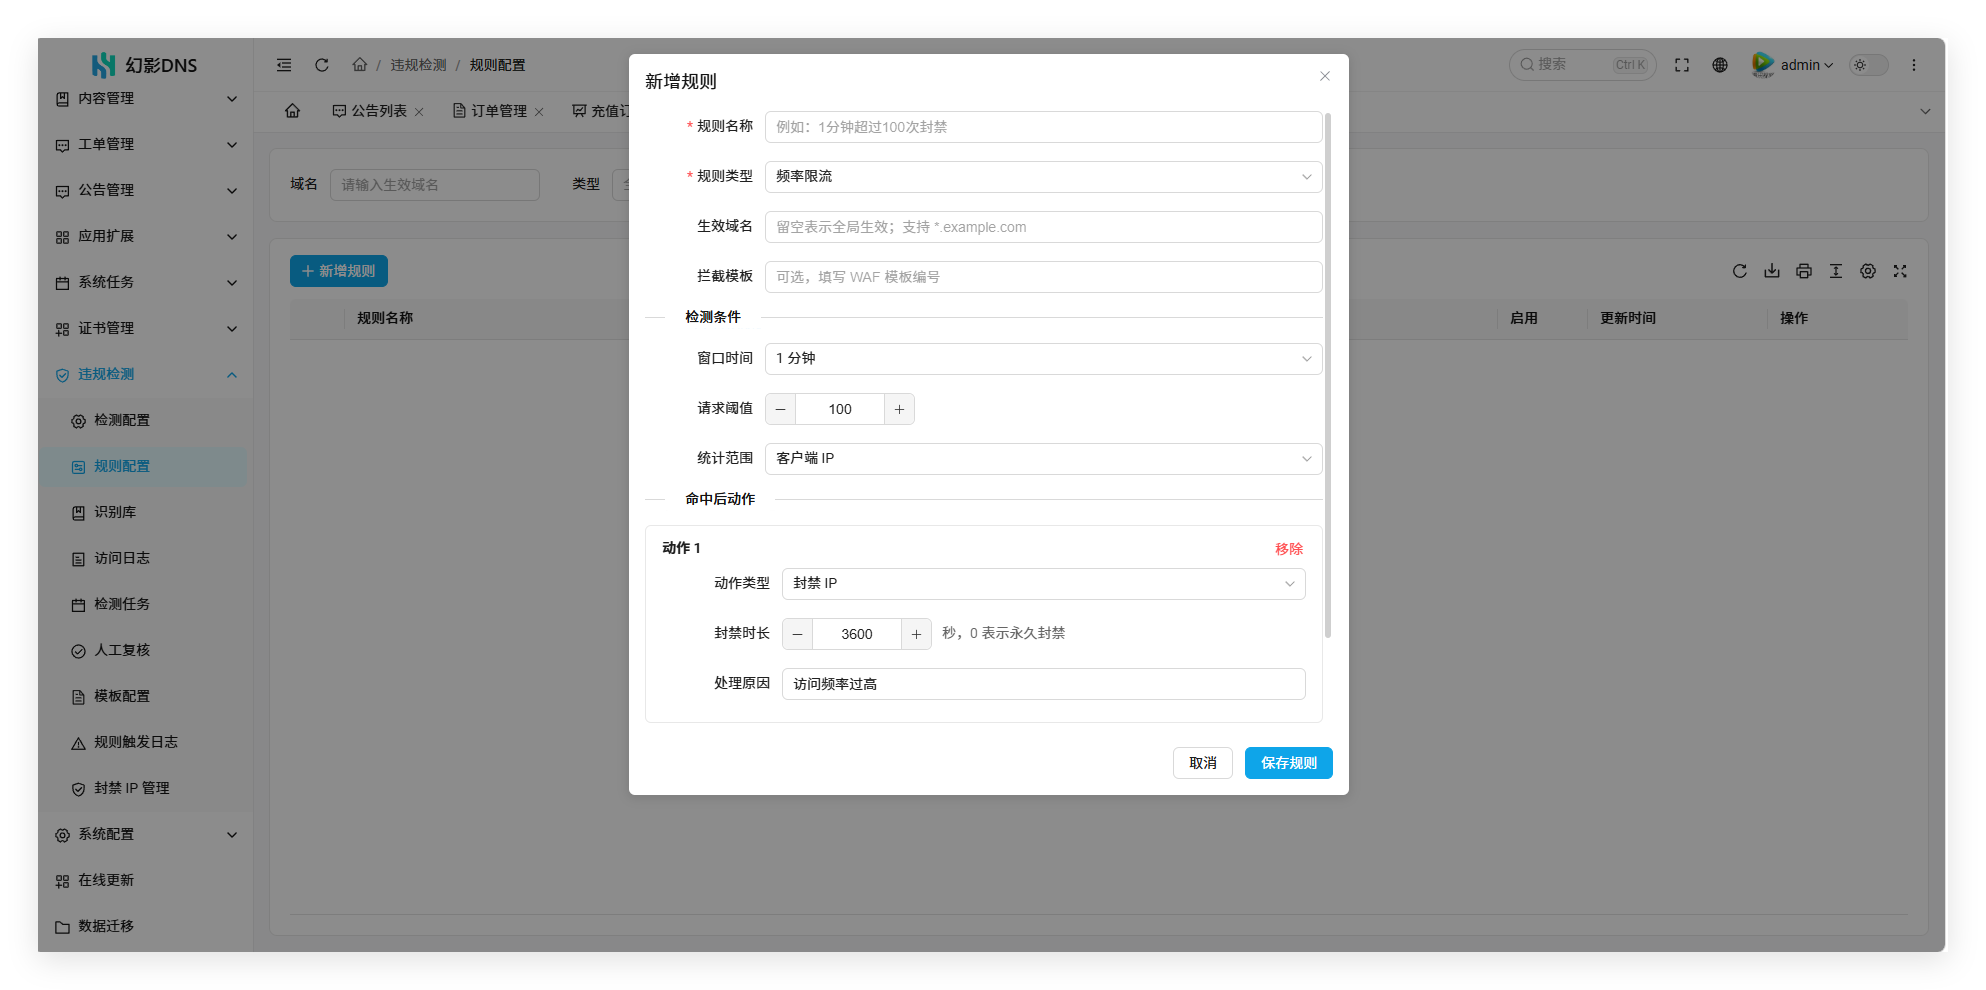Decrease the 封禁时长 value
The image size is (1986, 990).
(x=798, y=634)
